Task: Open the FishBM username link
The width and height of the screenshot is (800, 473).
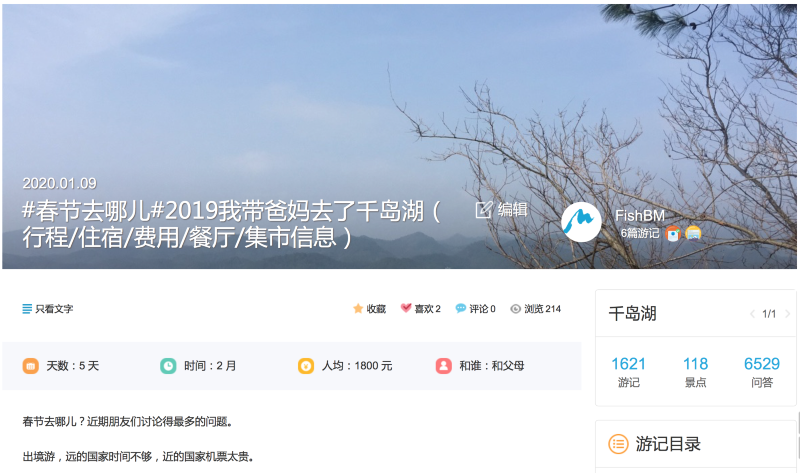Action: click(x=640, y=216)
